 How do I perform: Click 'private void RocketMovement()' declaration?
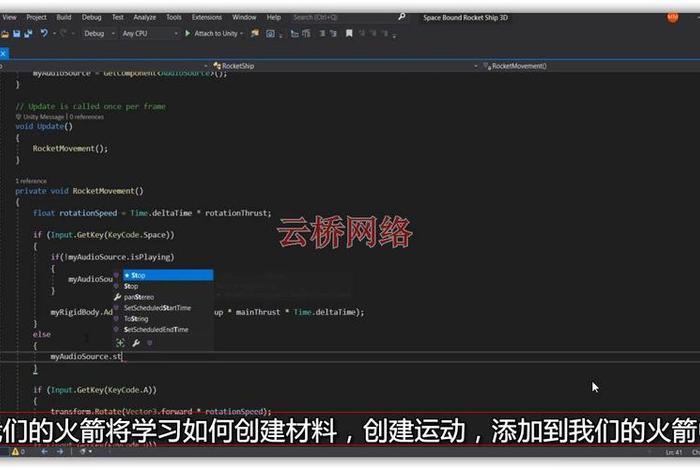click(x=79, y=191)
